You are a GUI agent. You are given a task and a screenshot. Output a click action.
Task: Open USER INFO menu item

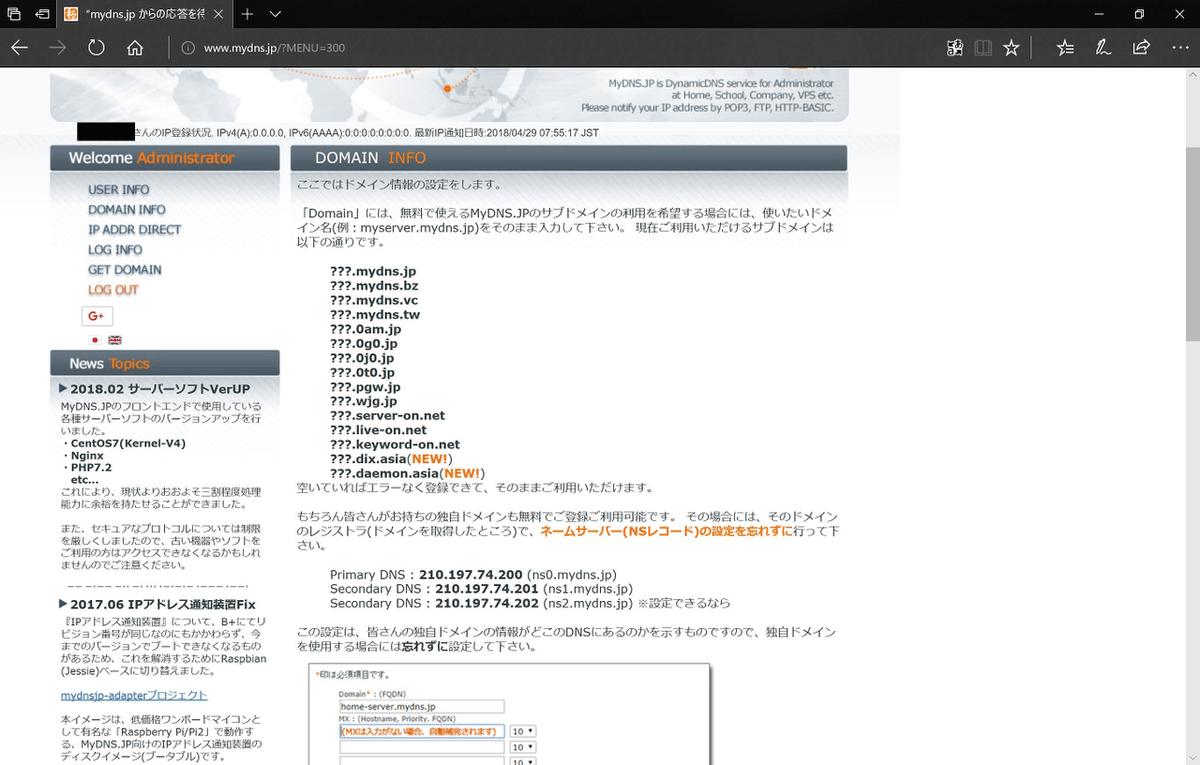(119, 190)
